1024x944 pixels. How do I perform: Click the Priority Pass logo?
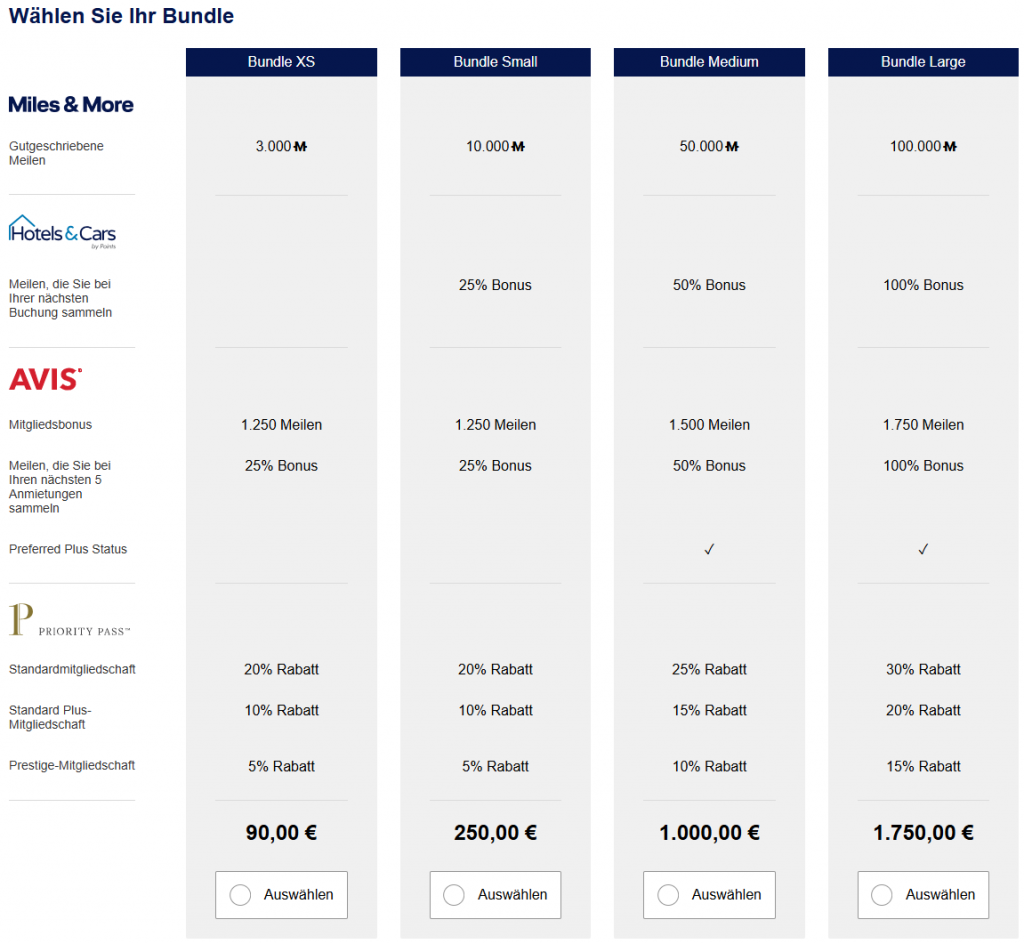pos(69,621)
